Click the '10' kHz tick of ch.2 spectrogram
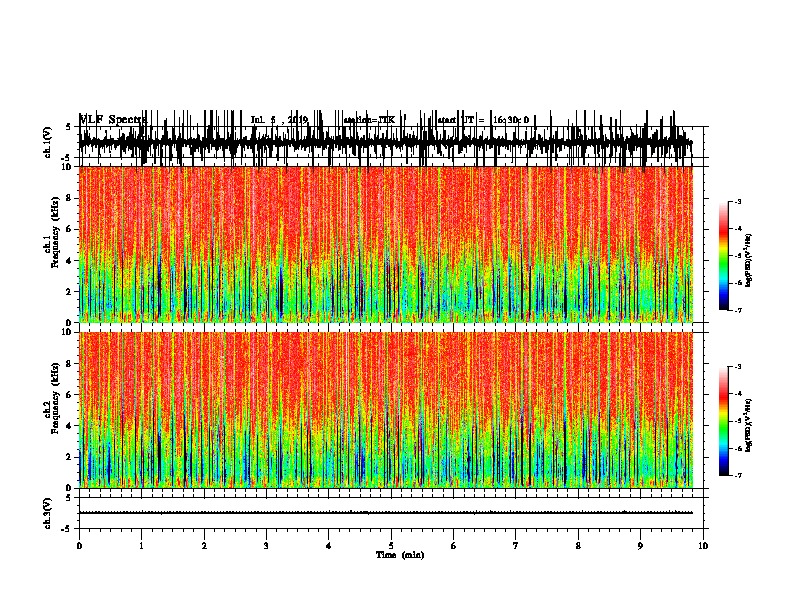 pyautogui.click(x=68, y=332)
